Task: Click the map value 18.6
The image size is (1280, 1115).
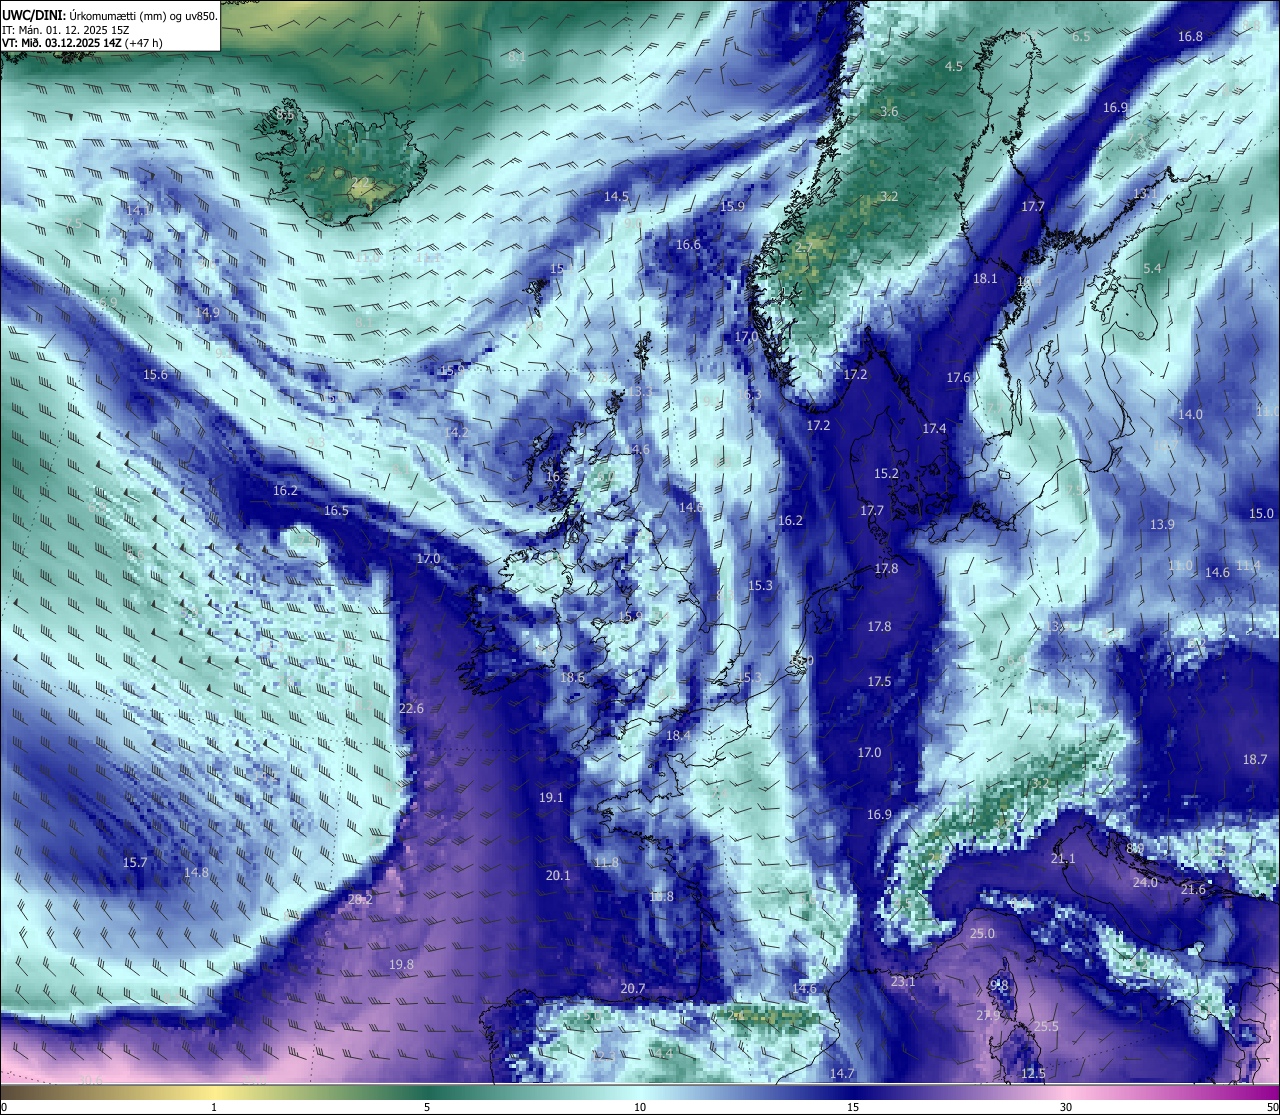Action: 573,677
